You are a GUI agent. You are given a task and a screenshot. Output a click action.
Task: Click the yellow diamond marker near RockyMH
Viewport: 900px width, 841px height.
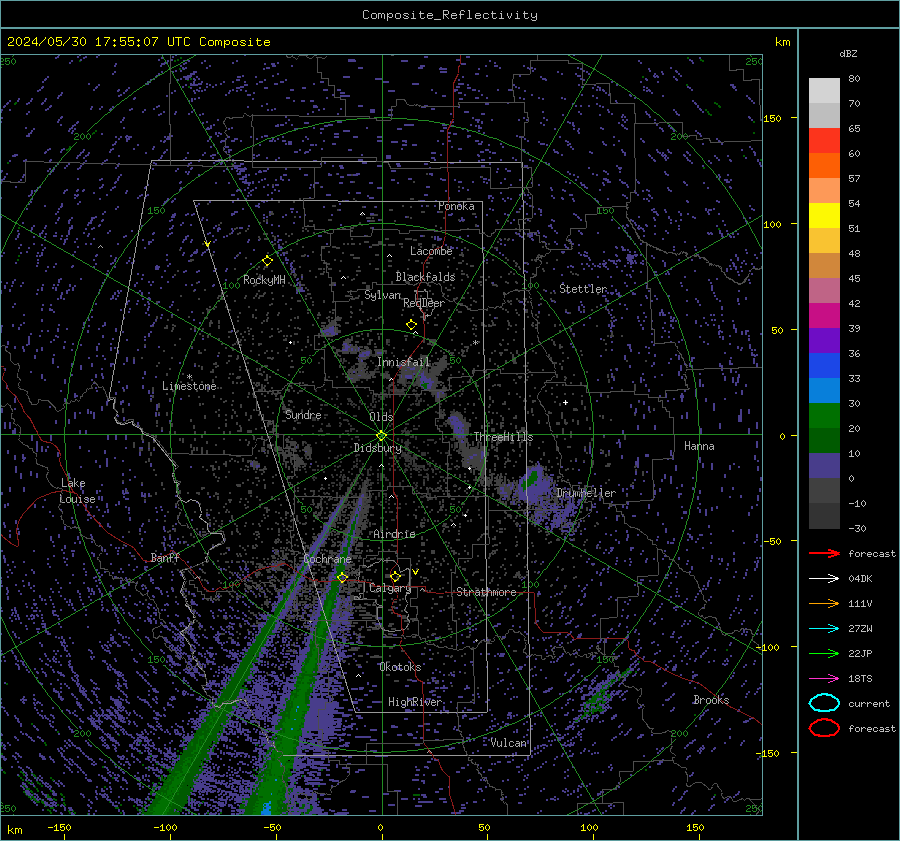[x=267, y=261]
